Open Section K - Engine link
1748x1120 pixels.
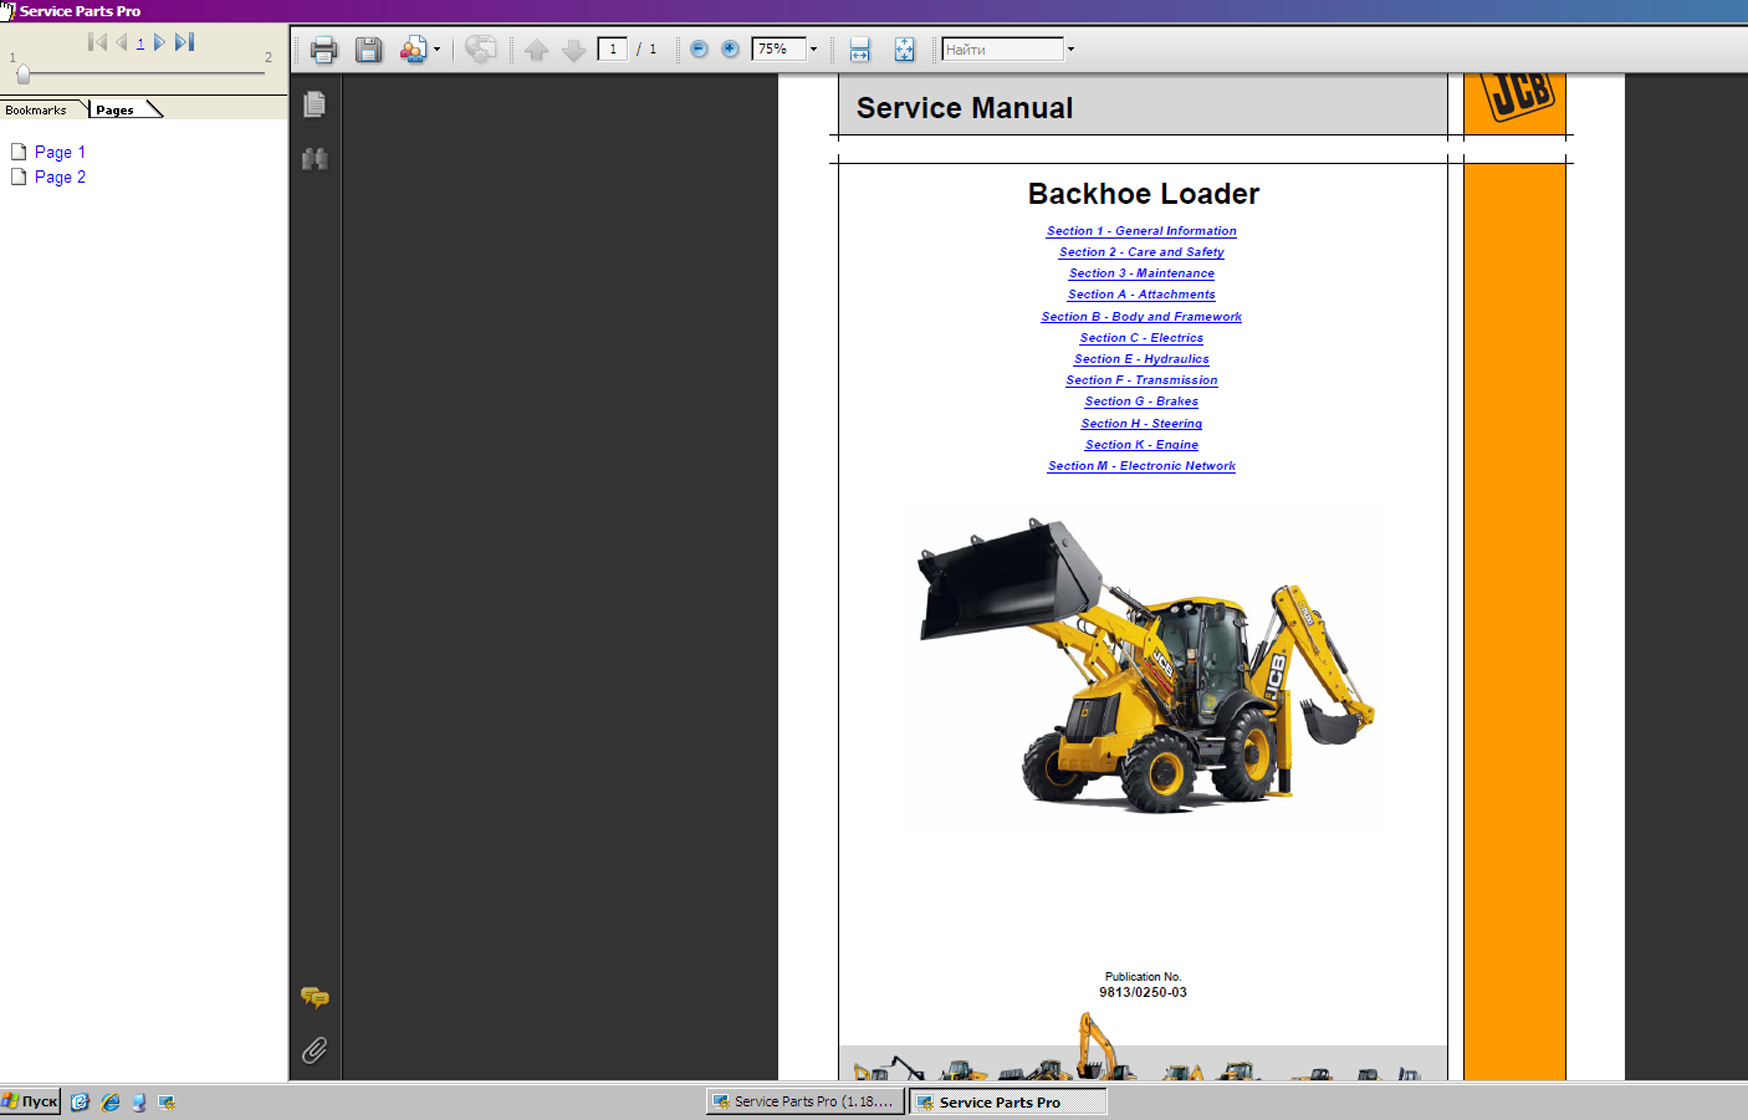point(1141,445)
